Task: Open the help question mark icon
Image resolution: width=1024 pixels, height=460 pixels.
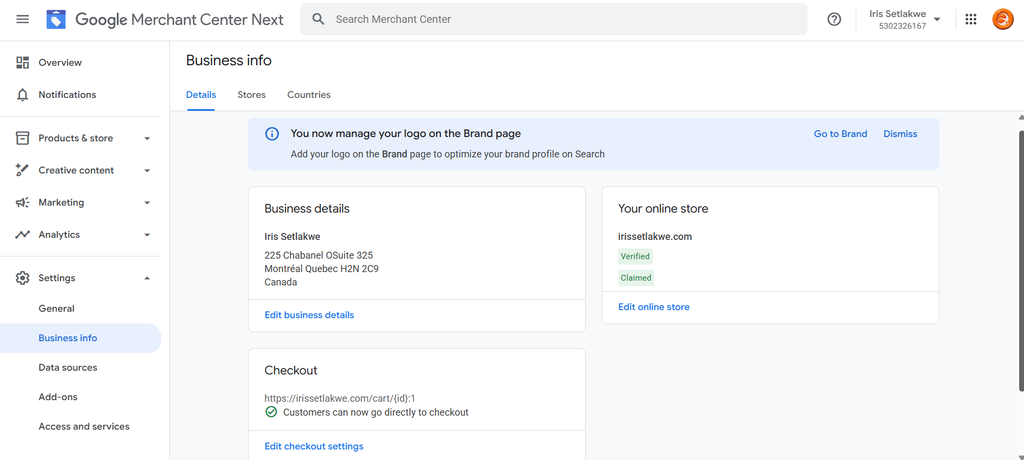Action: pyautogui.click(x=834, y=20)
